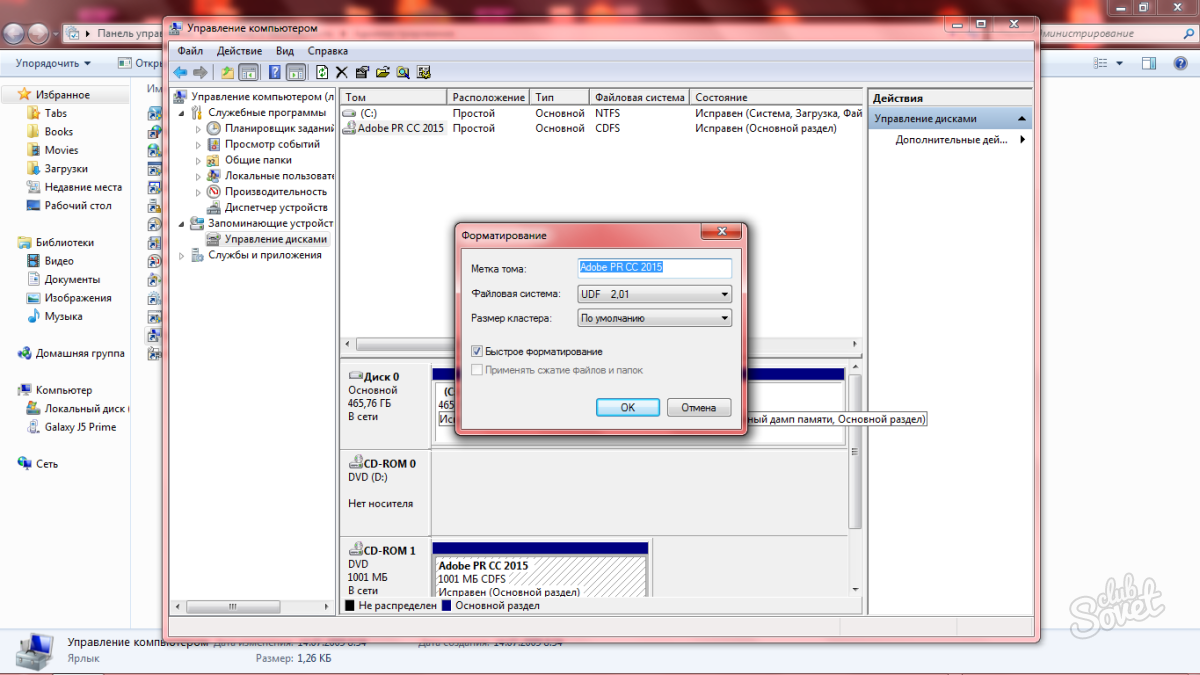Click the Refresh toolbar icon
The image size is (1200, 675).
322,72
